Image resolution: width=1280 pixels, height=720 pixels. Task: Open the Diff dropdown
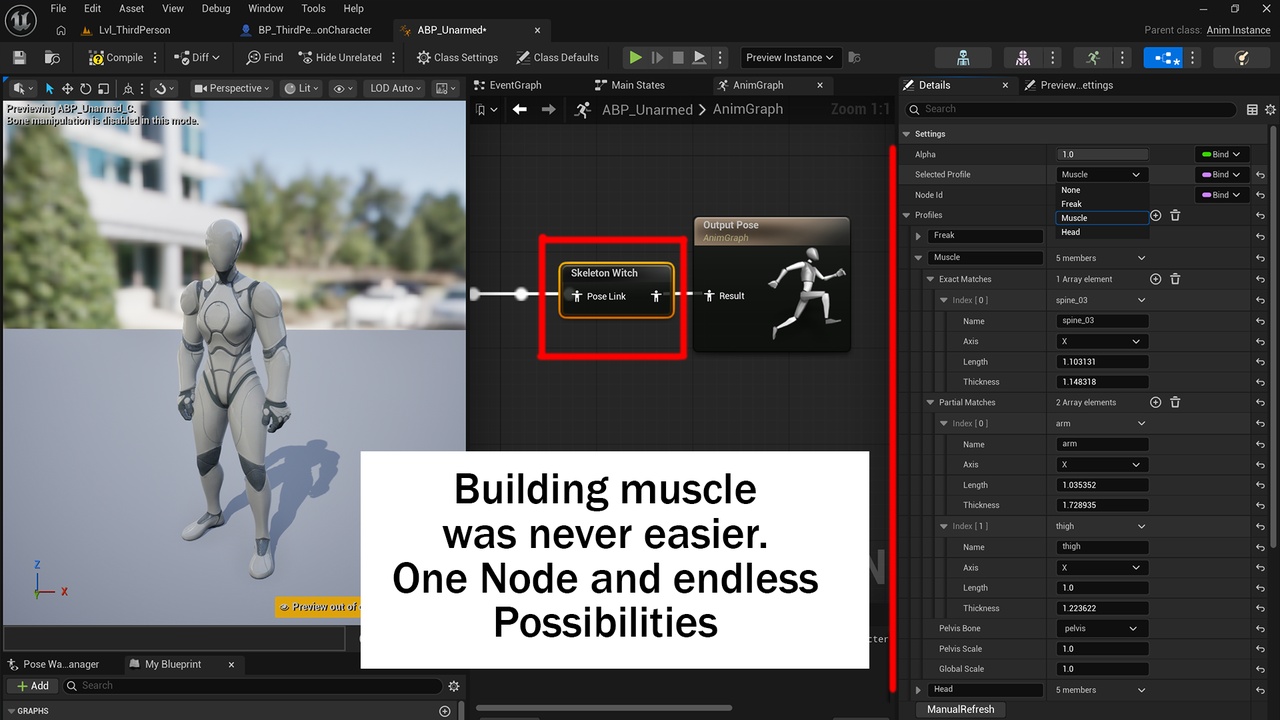point(197,58)
